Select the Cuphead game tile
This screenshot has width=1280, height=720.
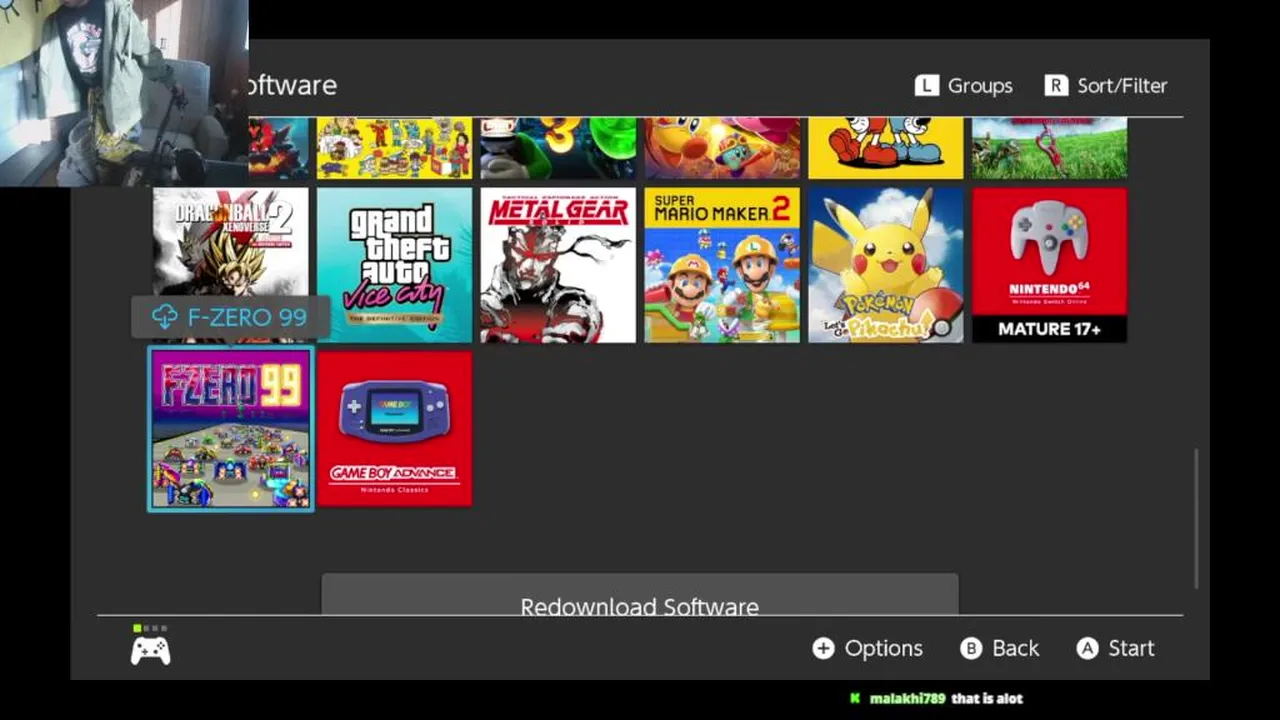pos(886,148)
